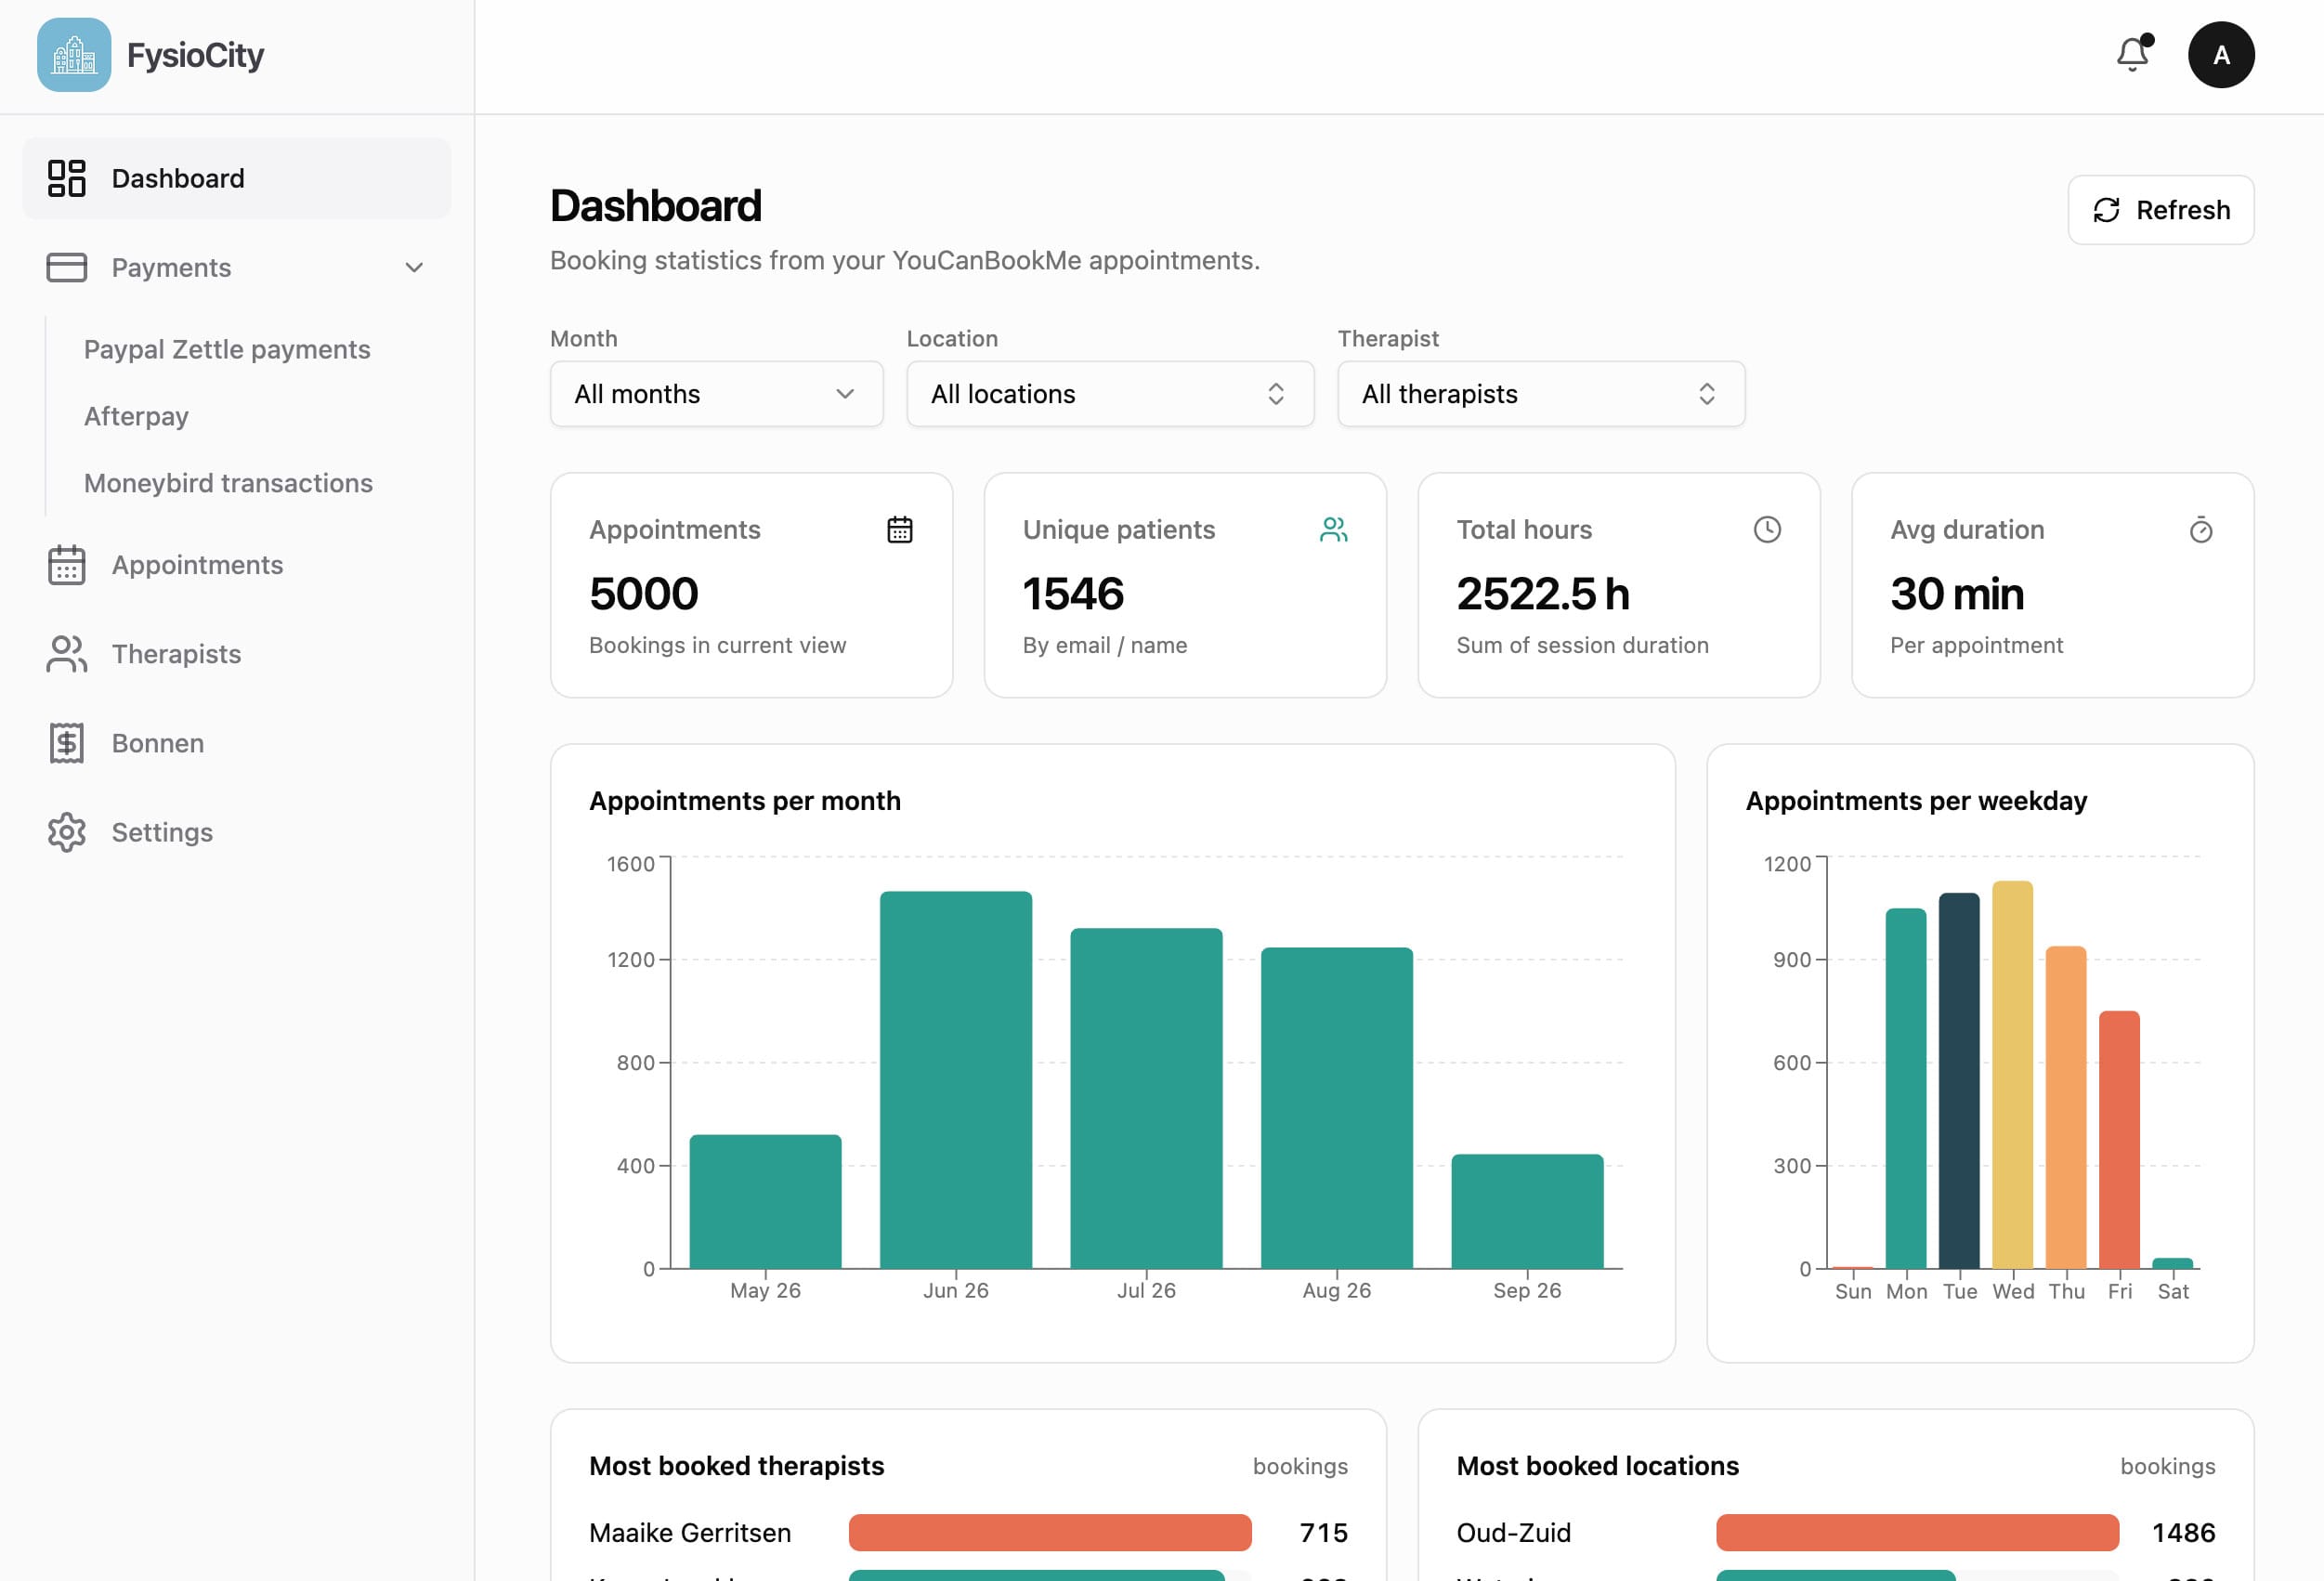Open Paypal Zettle payments page
2324x1581 pixels.
point(227,349)
